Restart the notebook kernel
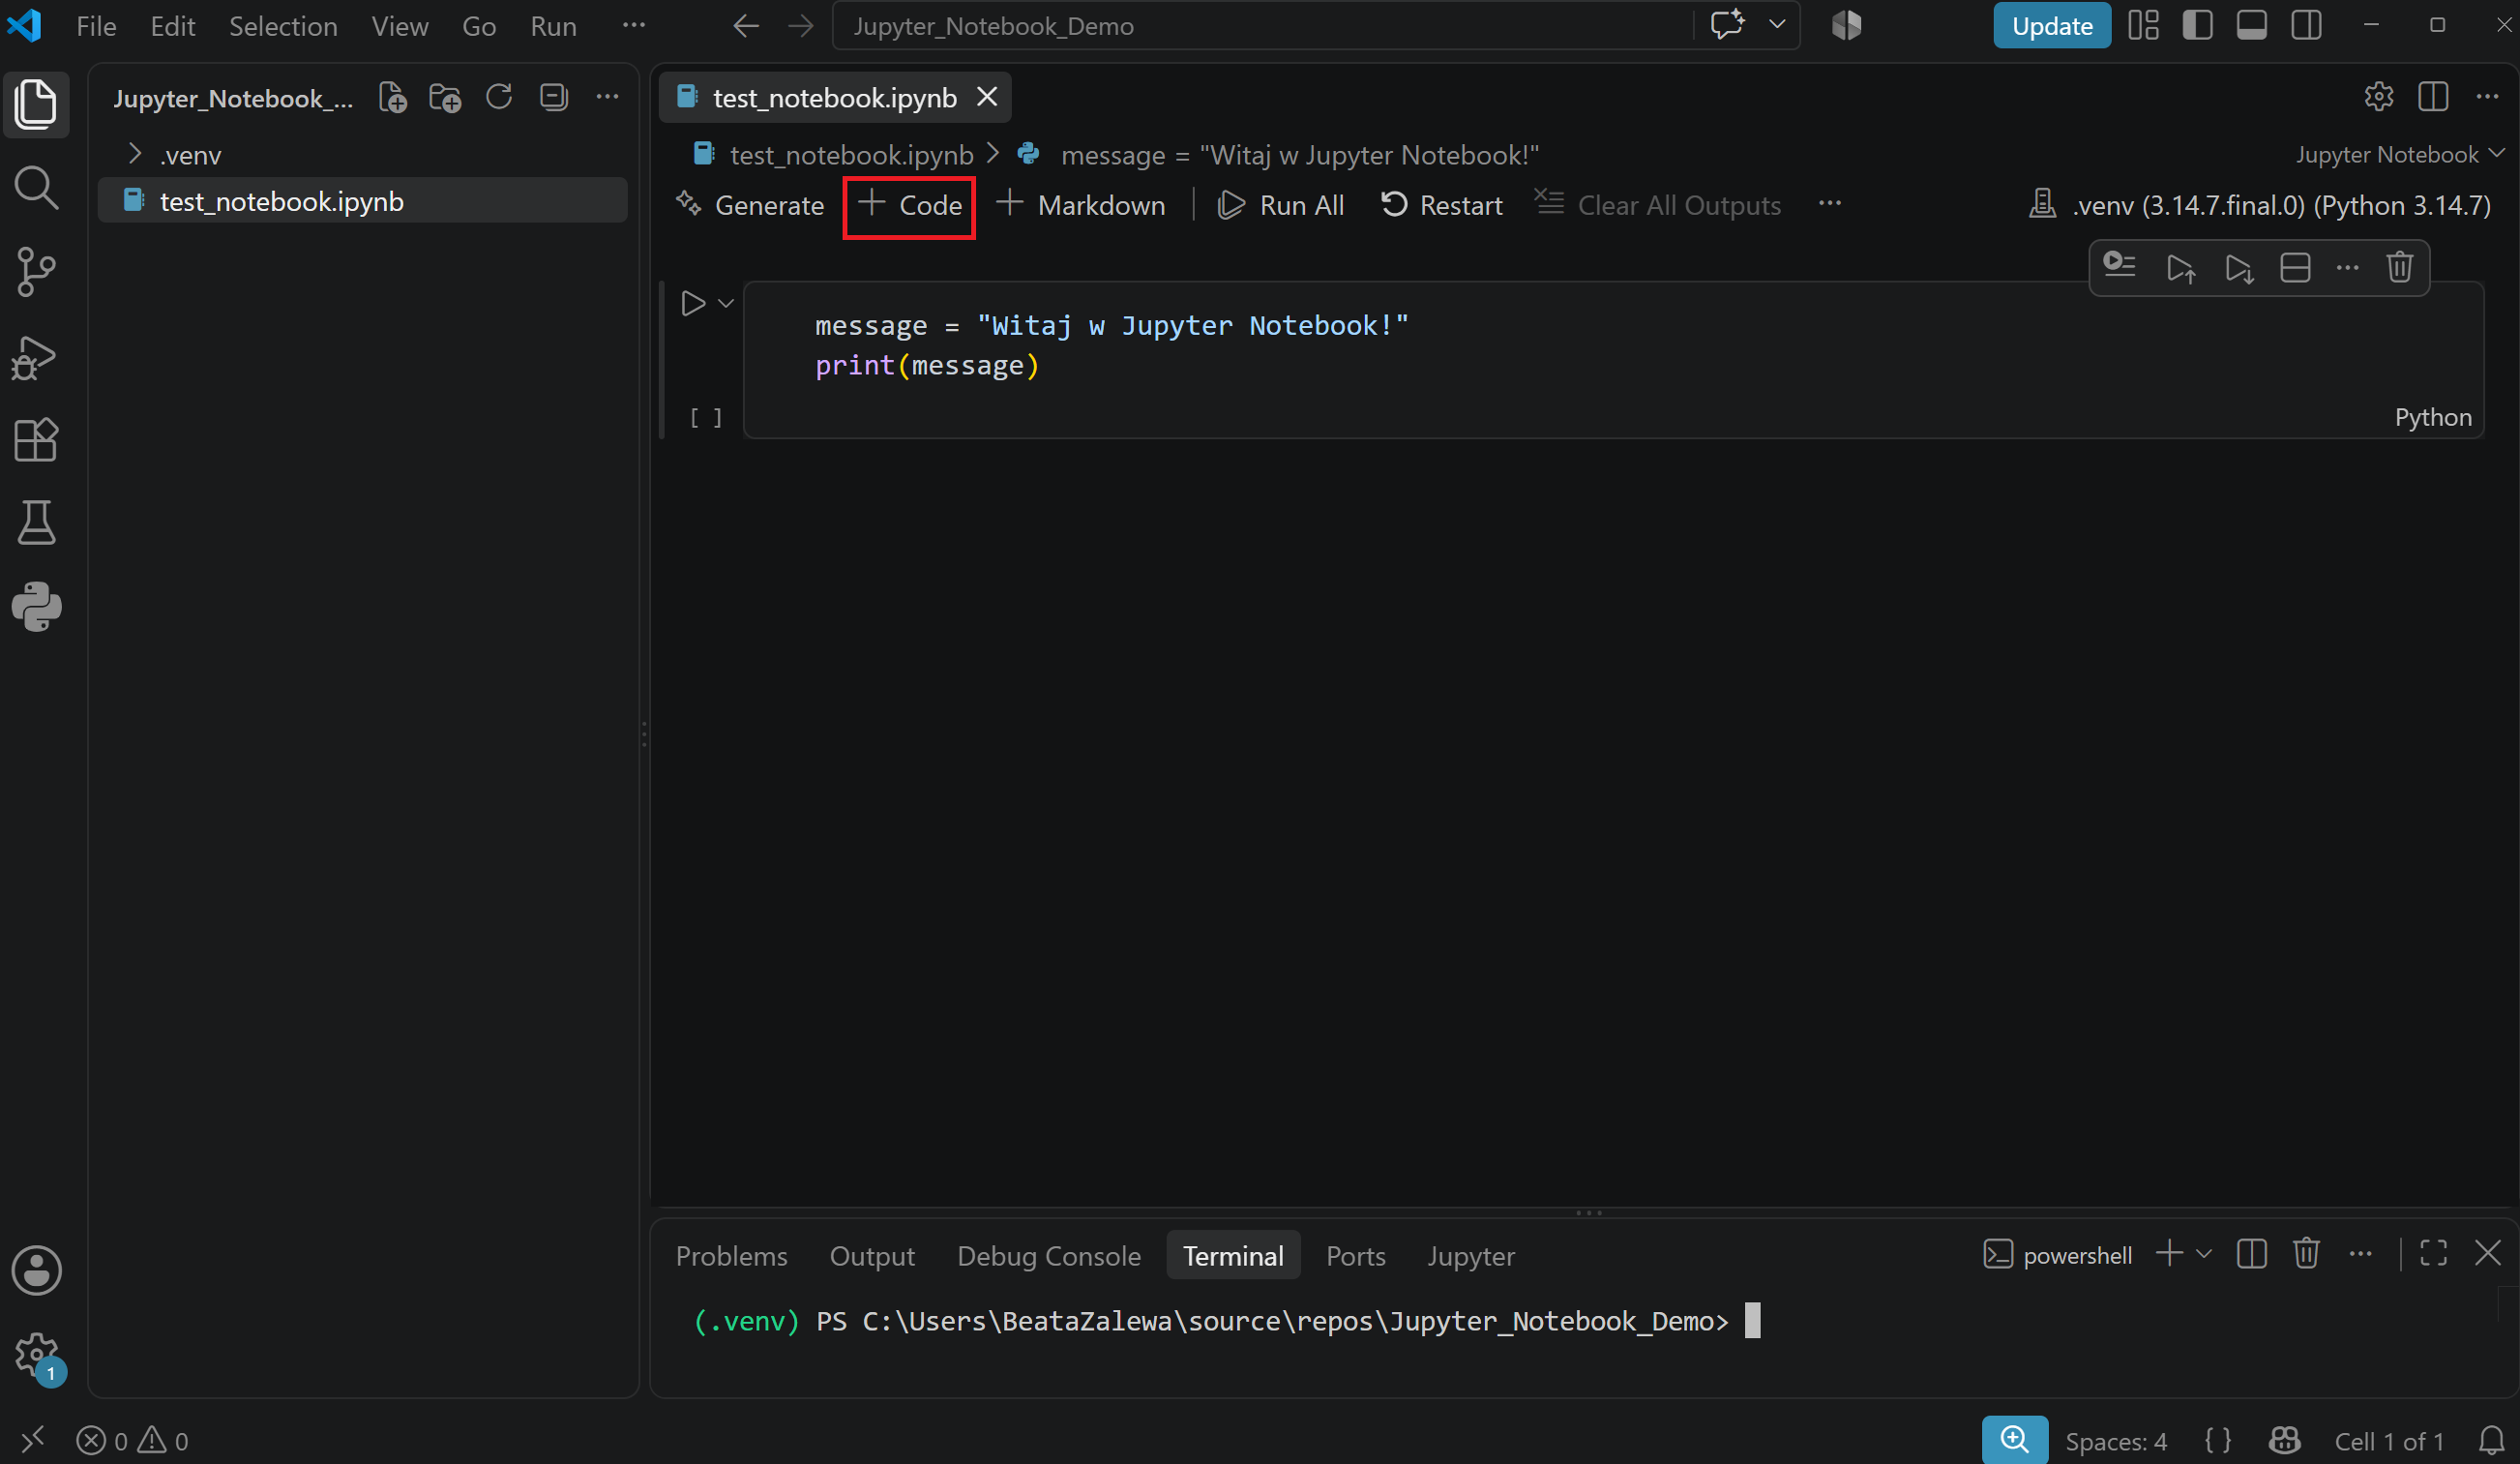 (1441, 205)
